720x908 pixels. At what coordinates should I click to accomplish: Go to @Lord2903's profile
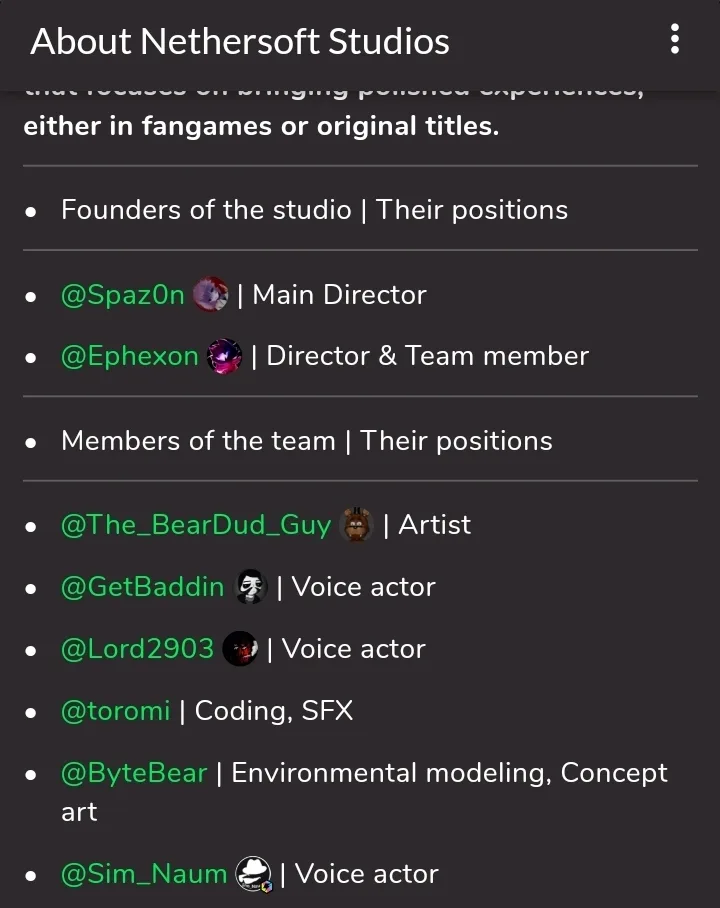click(x=138, y=649)
